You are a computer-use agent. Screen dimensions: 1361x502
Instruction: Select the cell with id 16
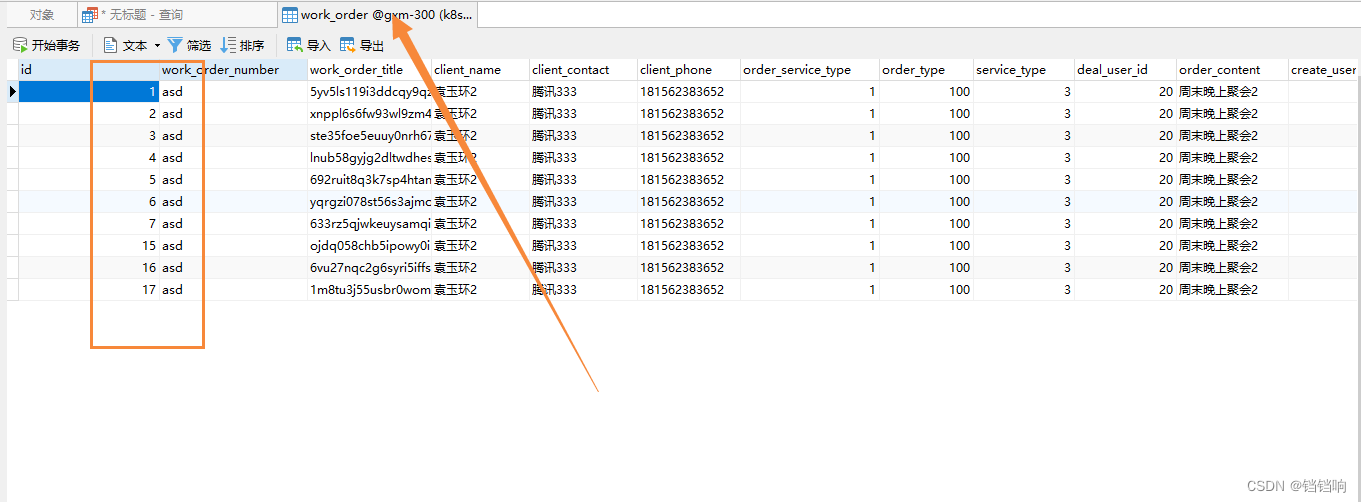(89, 267)
